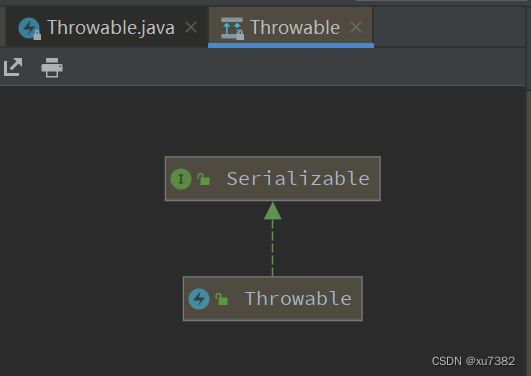Click the public lock icon beside Serializable
531x376 pixels.
[204, 179]
